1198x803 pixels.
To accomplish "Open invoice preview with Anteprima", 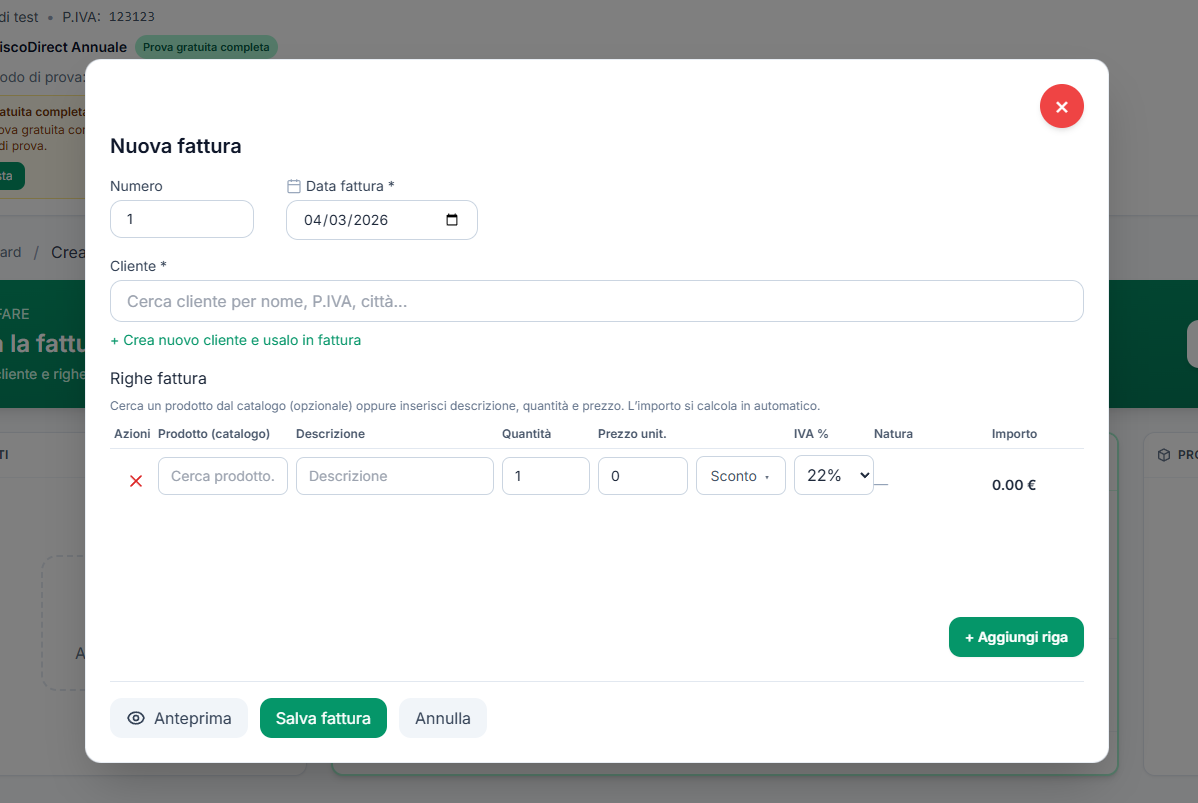I will (x=179, y=718).
